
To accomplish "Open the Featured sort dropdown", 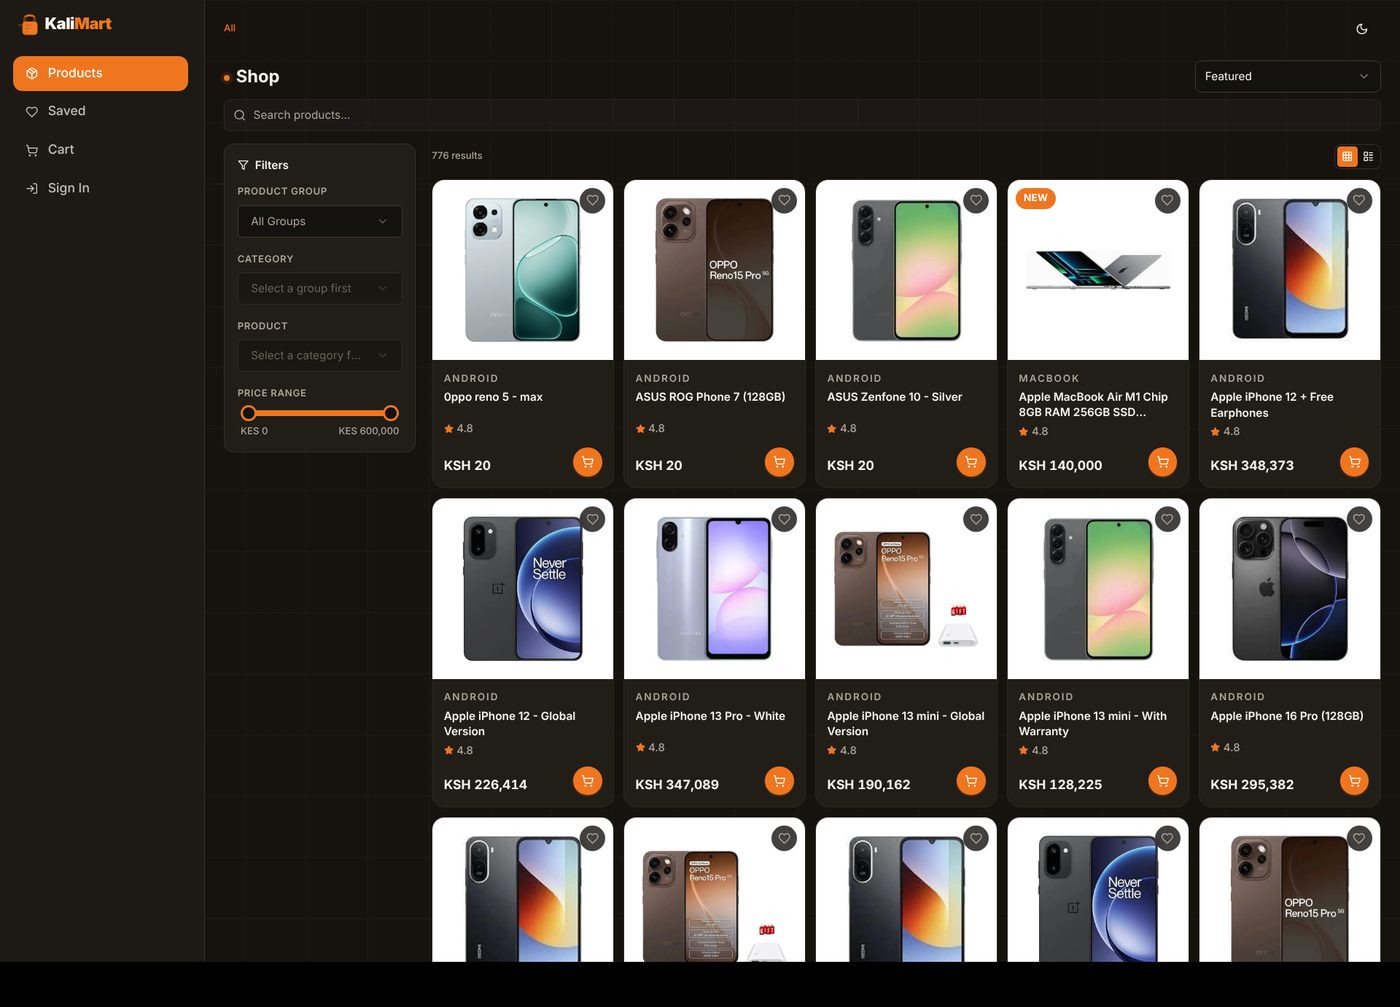I will click(1287, 76).
